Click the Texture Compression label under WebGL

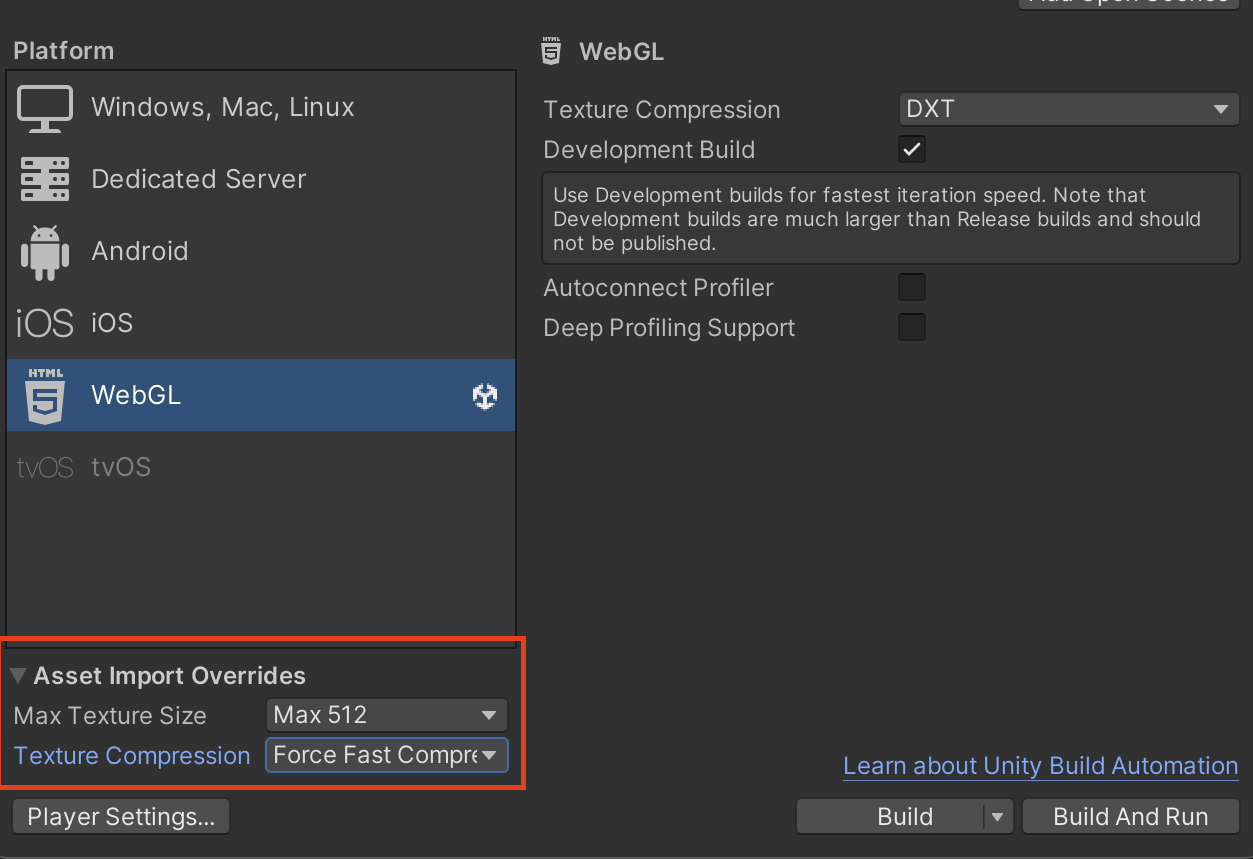click(x=661, y=110)
